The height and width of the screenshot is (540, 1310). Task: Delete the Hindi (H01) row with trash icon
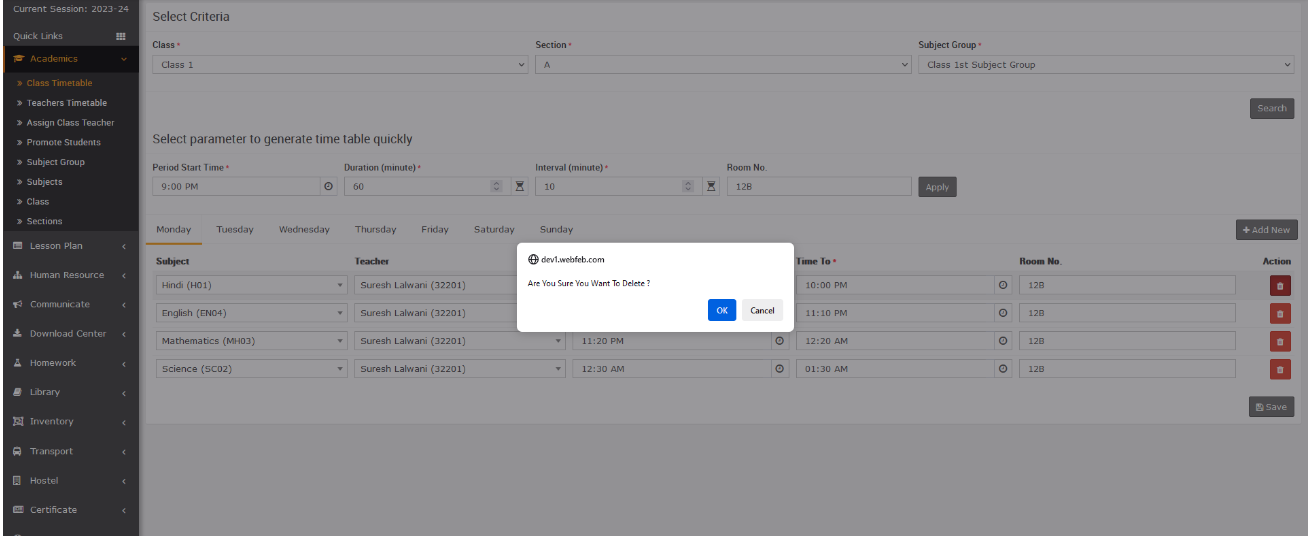pyautogui.click(x=1279, y=286)
